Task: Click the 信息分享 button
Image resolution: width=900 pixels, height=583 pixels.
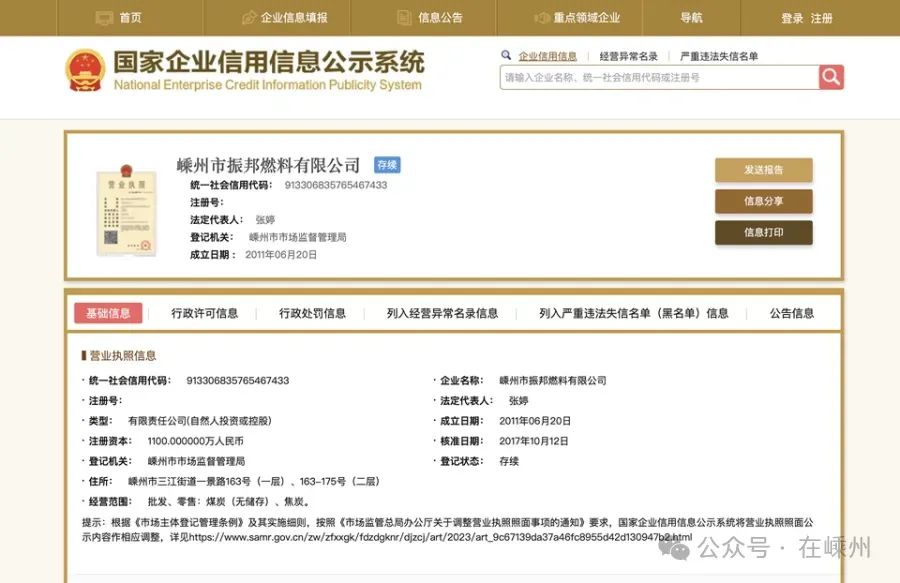Action: click(763, 201)
